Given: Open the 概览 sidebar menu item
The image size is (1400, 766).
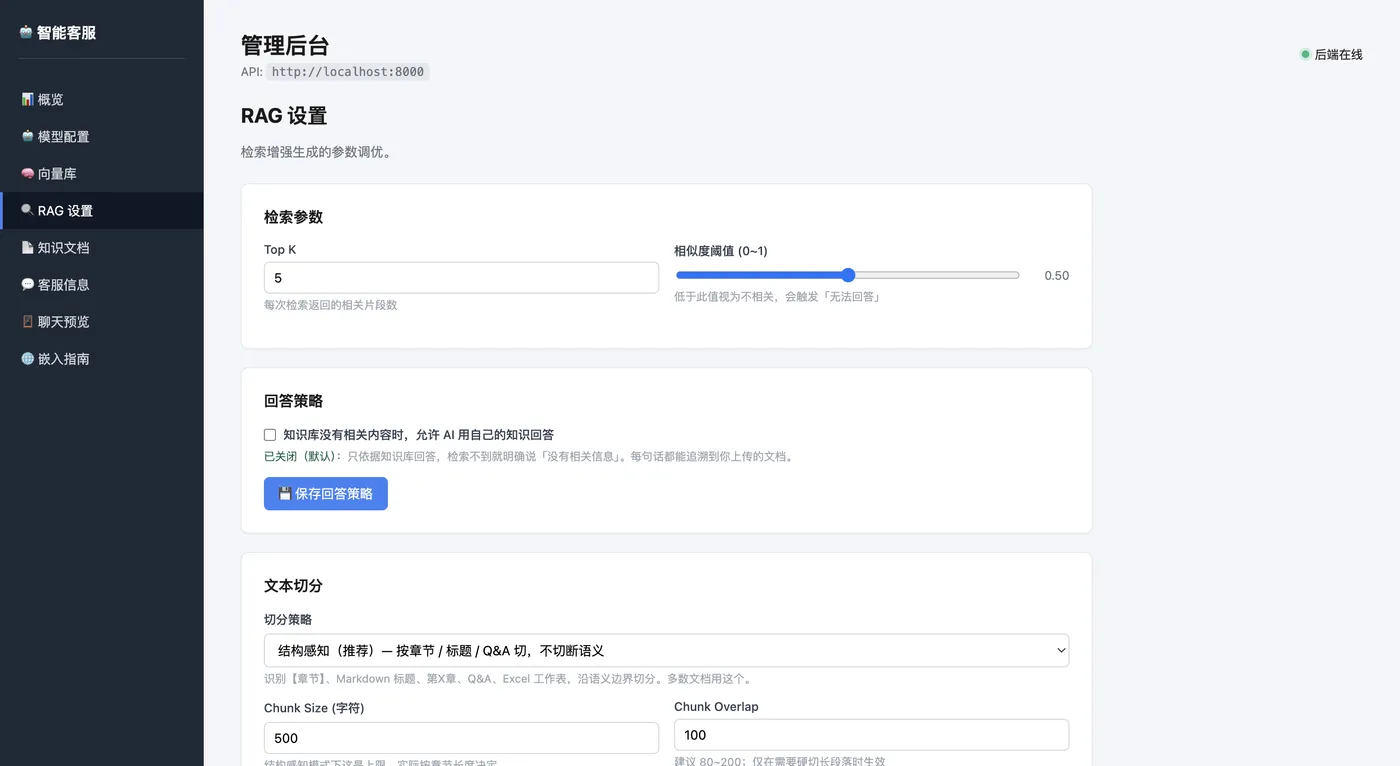Looking at the screenshot, I should tap(102, 99).
